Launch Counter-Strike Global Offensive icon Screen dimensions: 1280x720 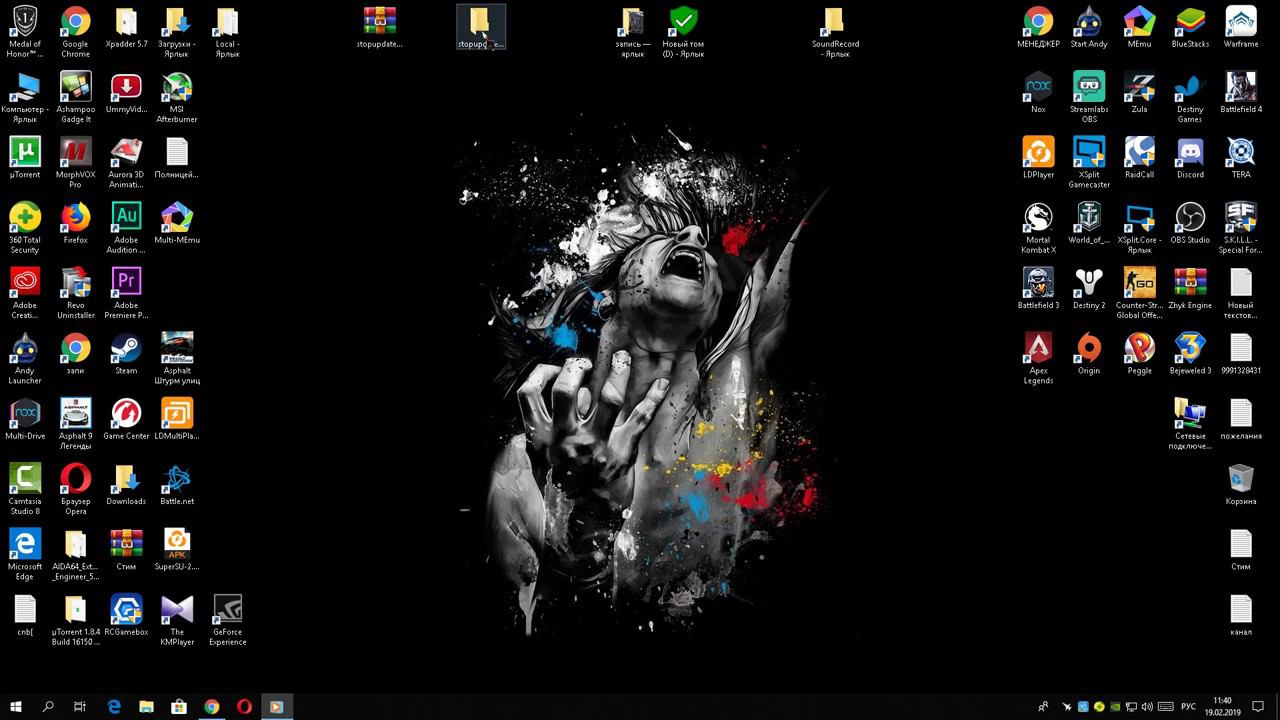[1139, 293]
